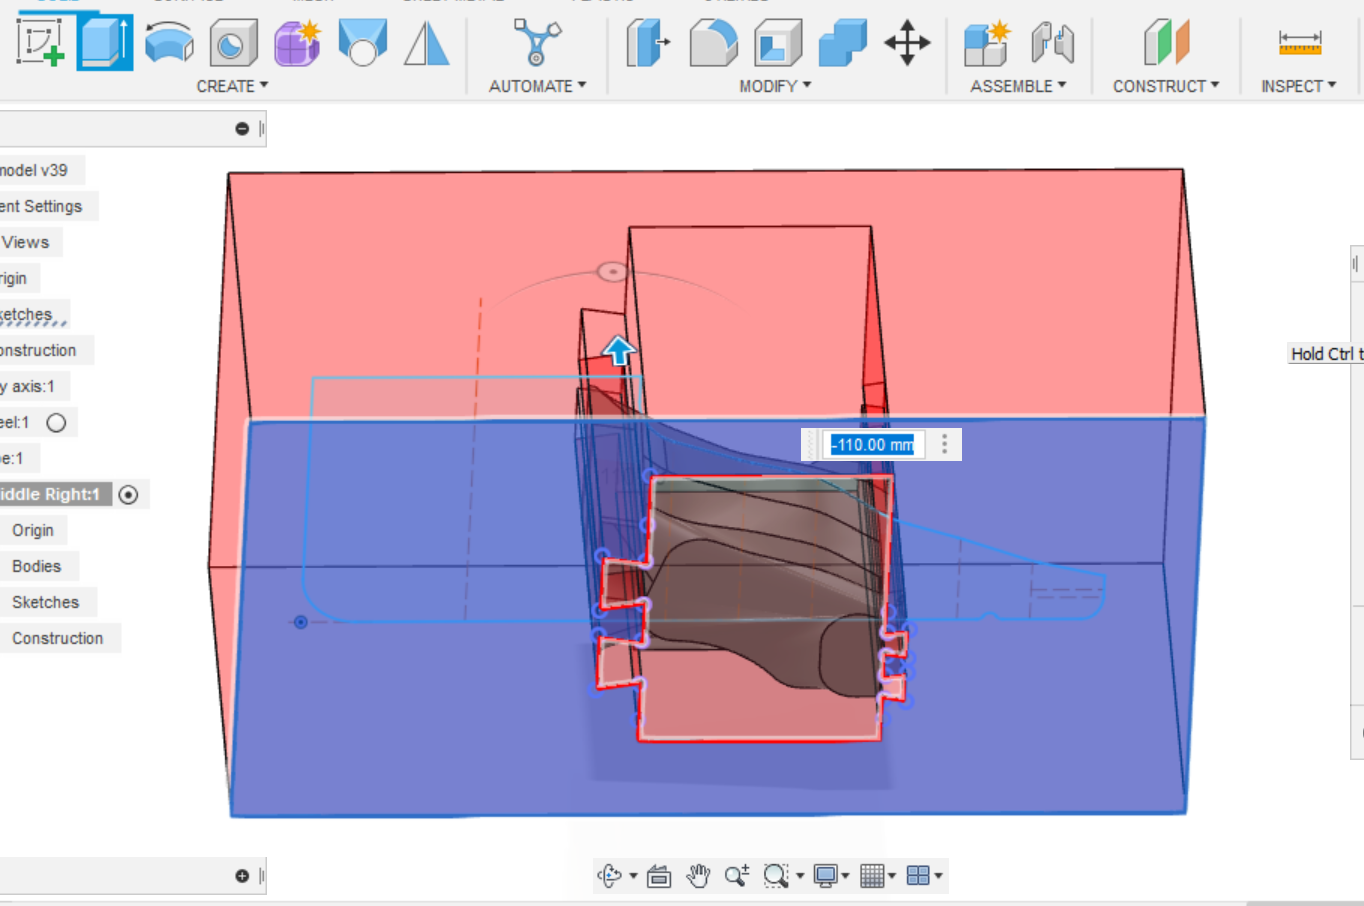Edit the -110.00 mm distance input field
This screenshot has height=906, width=1364.
coord(872,444)
